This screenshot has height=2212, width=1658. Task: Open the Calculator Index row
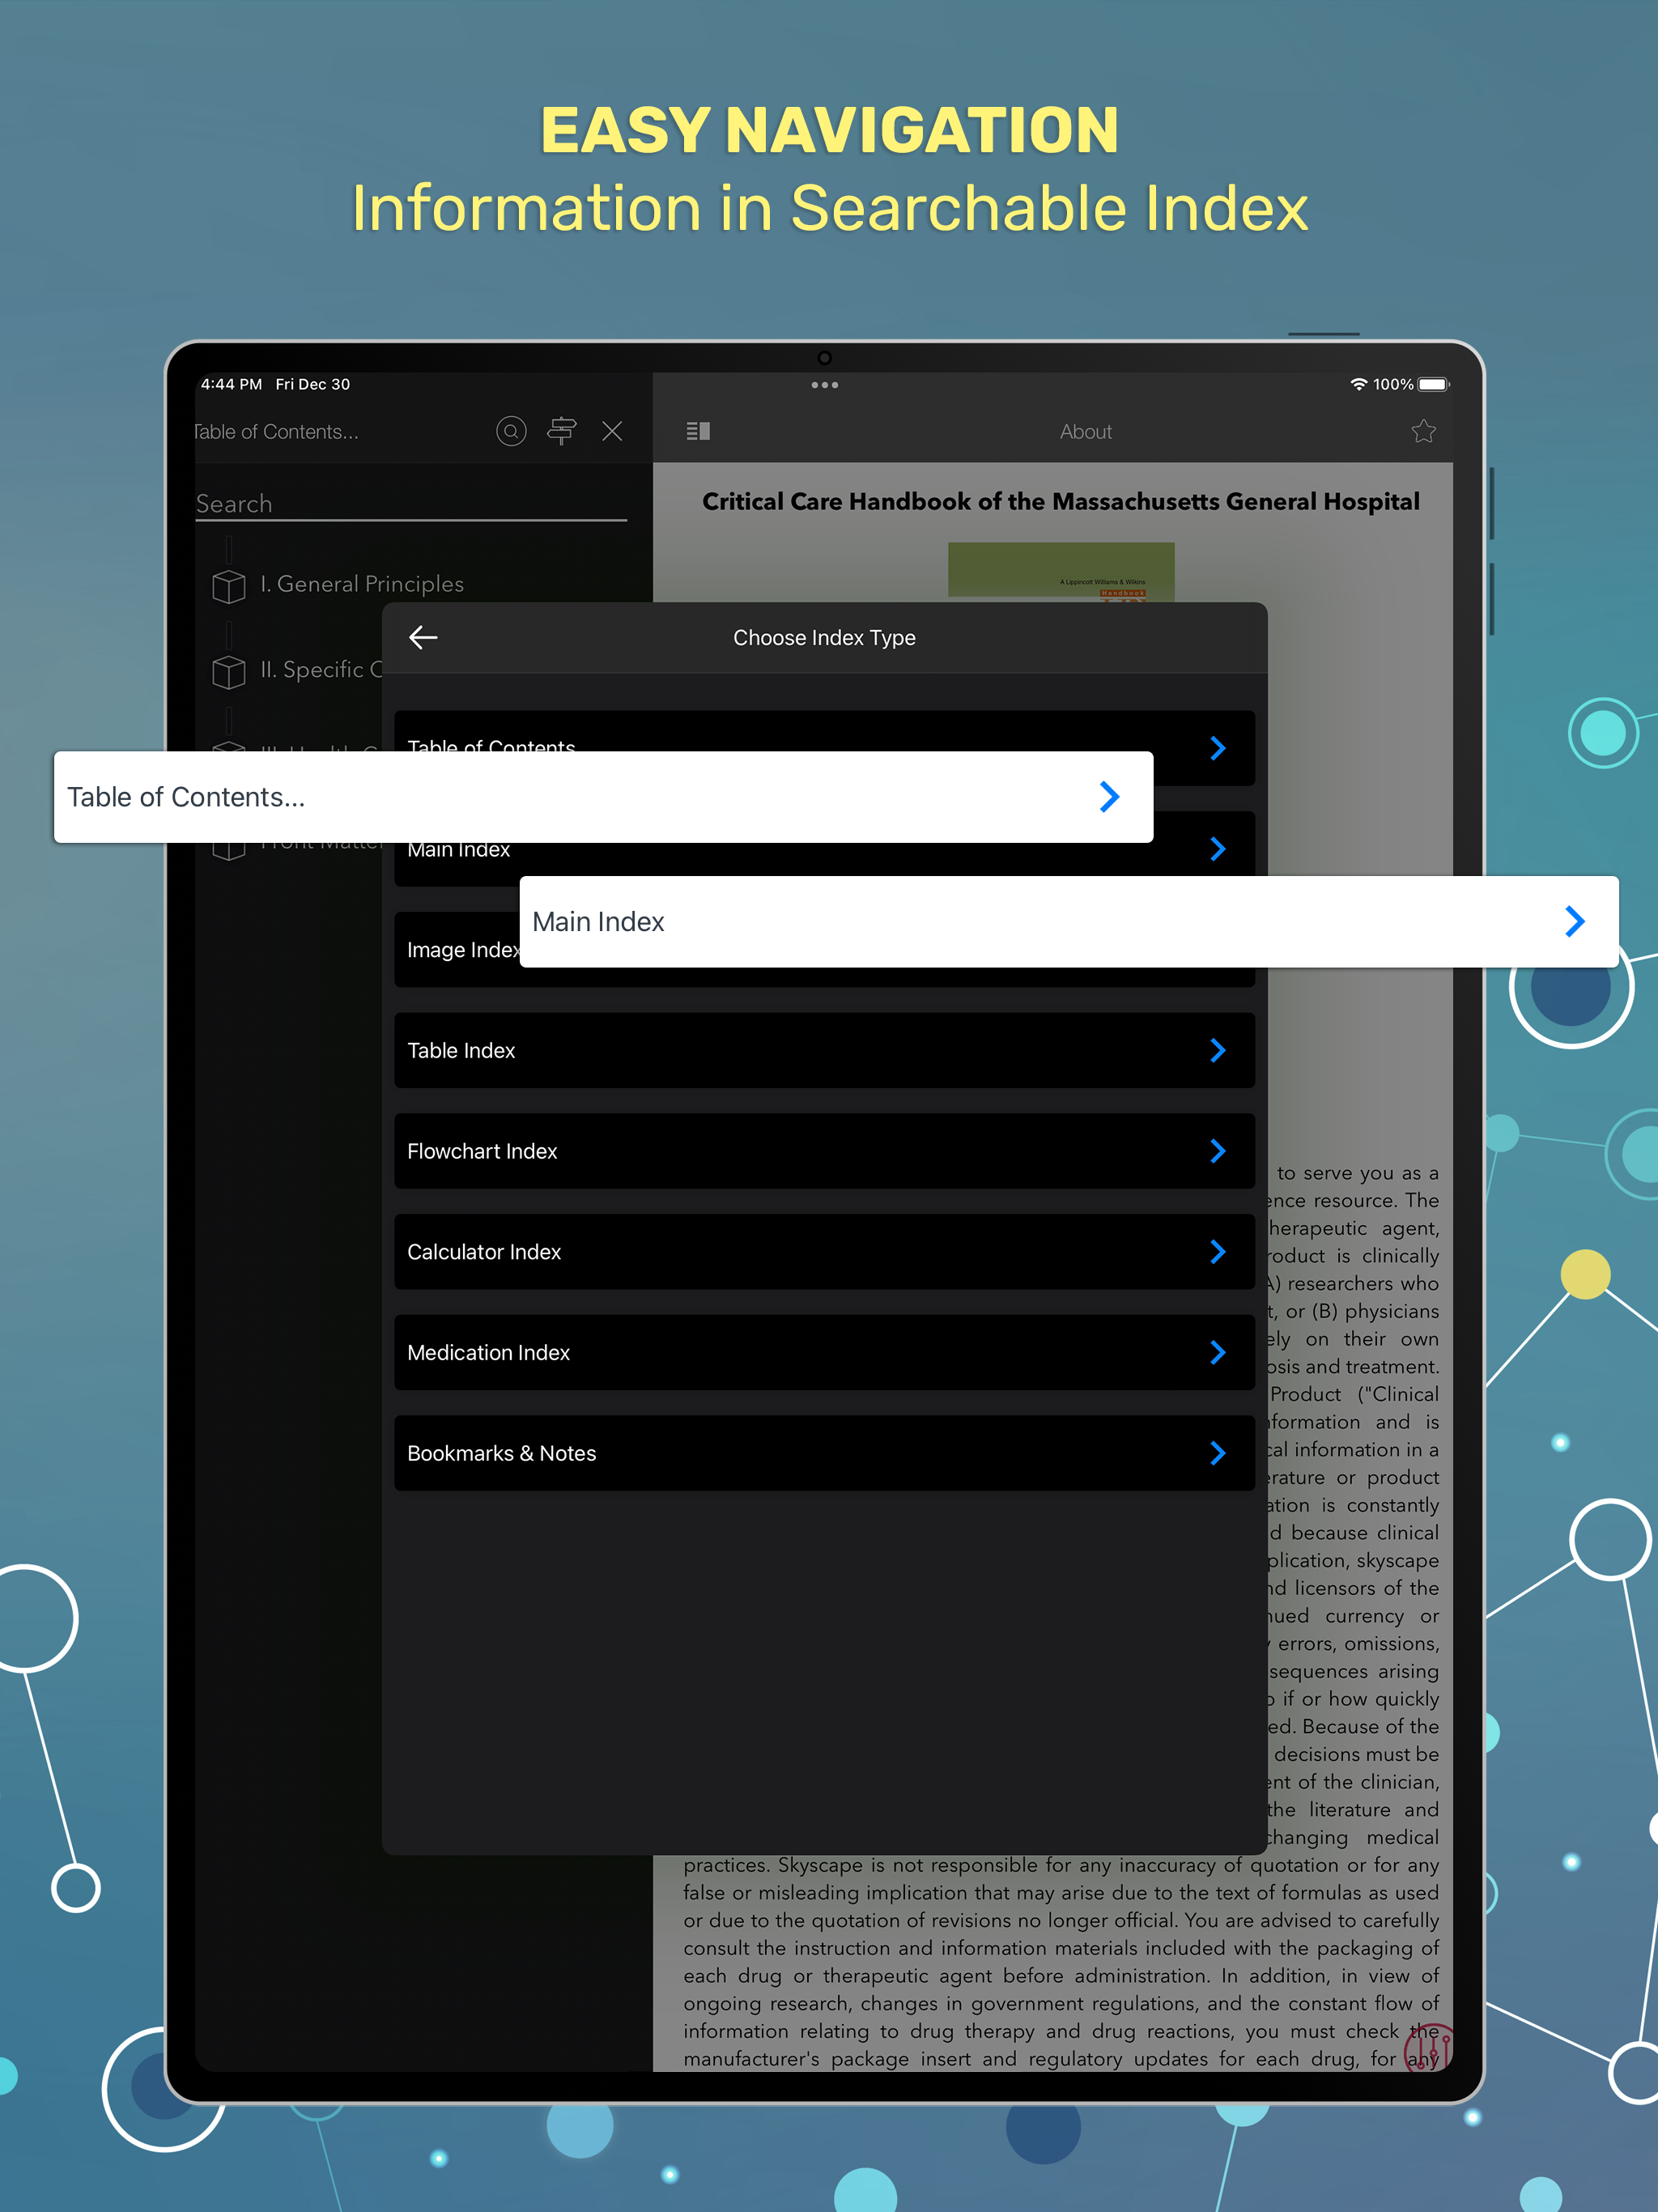824,1252
